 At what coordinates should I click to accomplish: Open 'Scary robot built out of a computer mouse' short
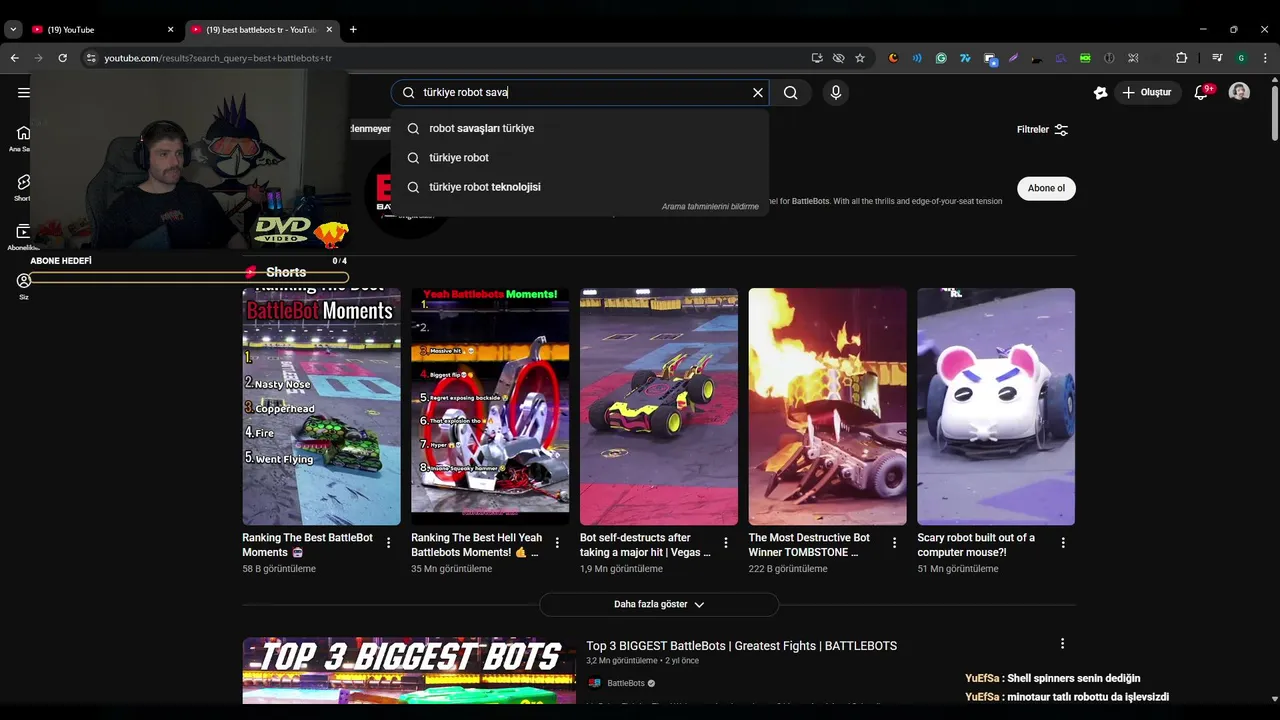click(x=996, y=406)
